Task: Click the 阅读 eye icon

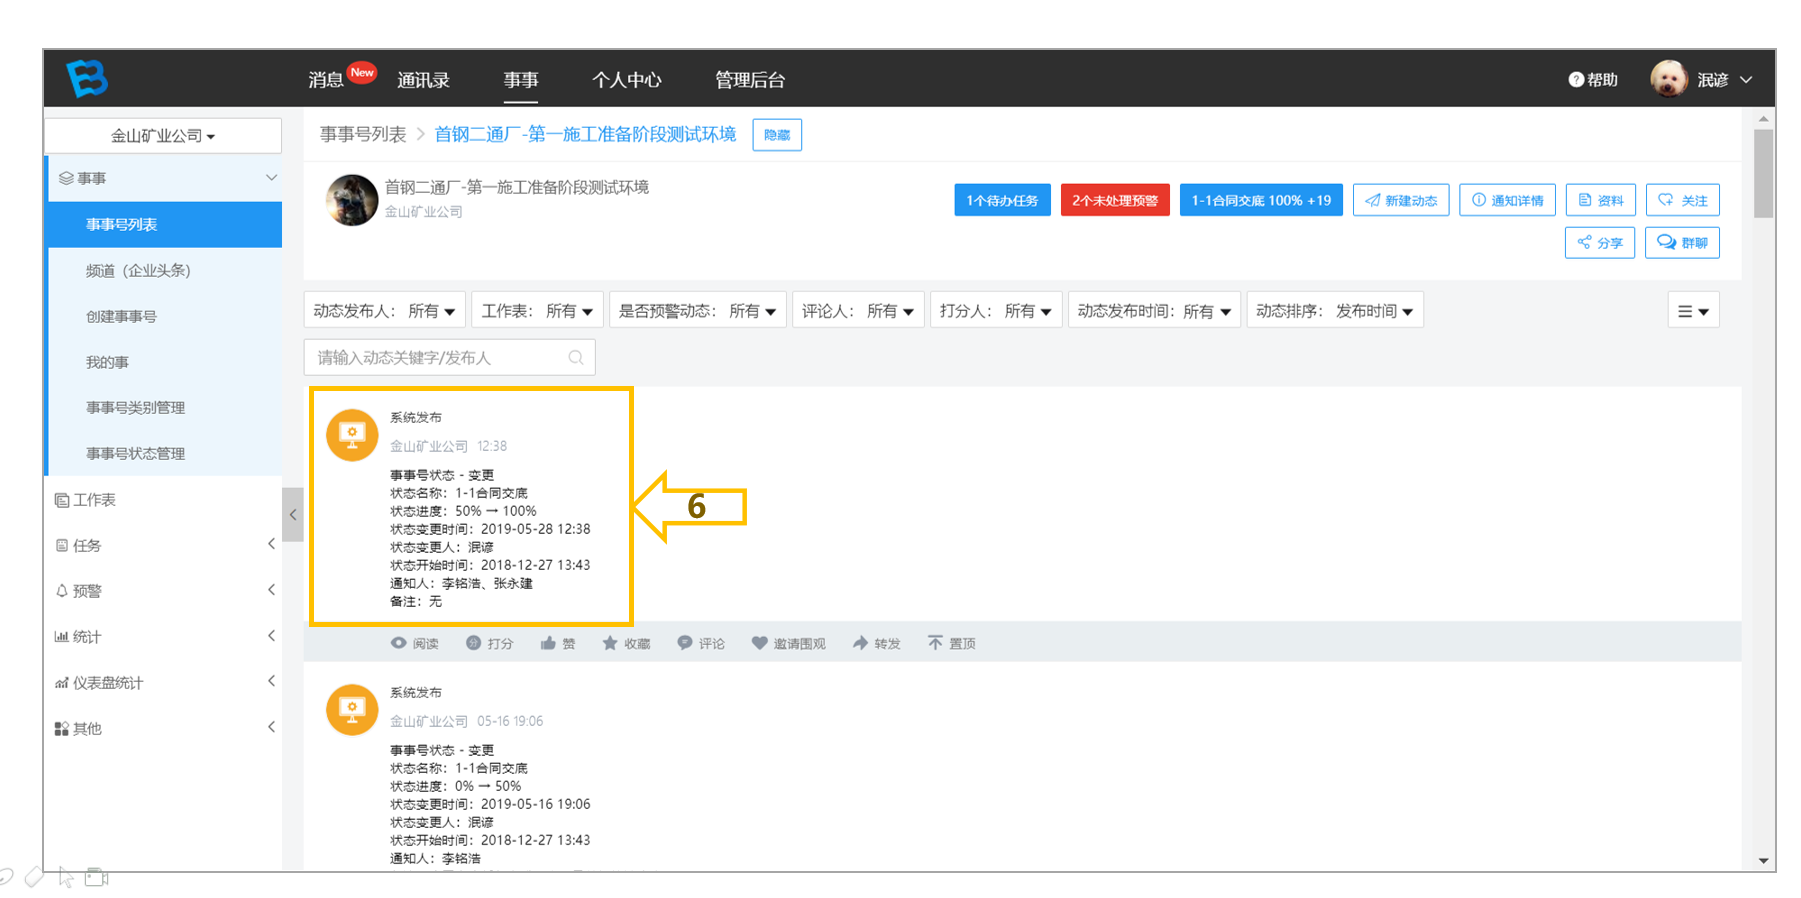Action: 399,643
